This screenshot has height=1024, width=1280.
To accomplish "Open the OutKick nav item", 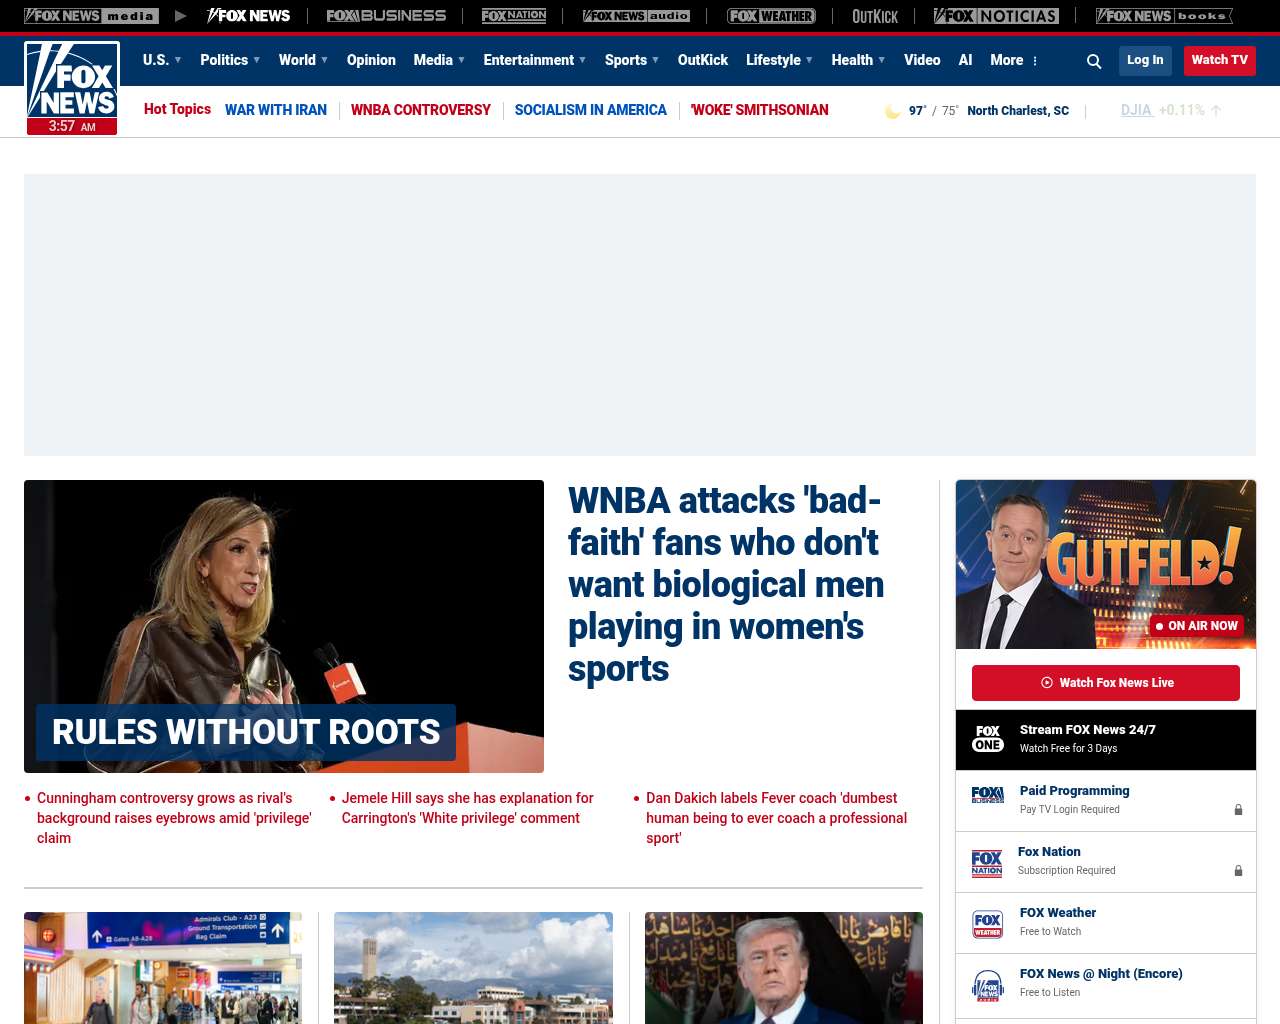I will tap(703, 60).
